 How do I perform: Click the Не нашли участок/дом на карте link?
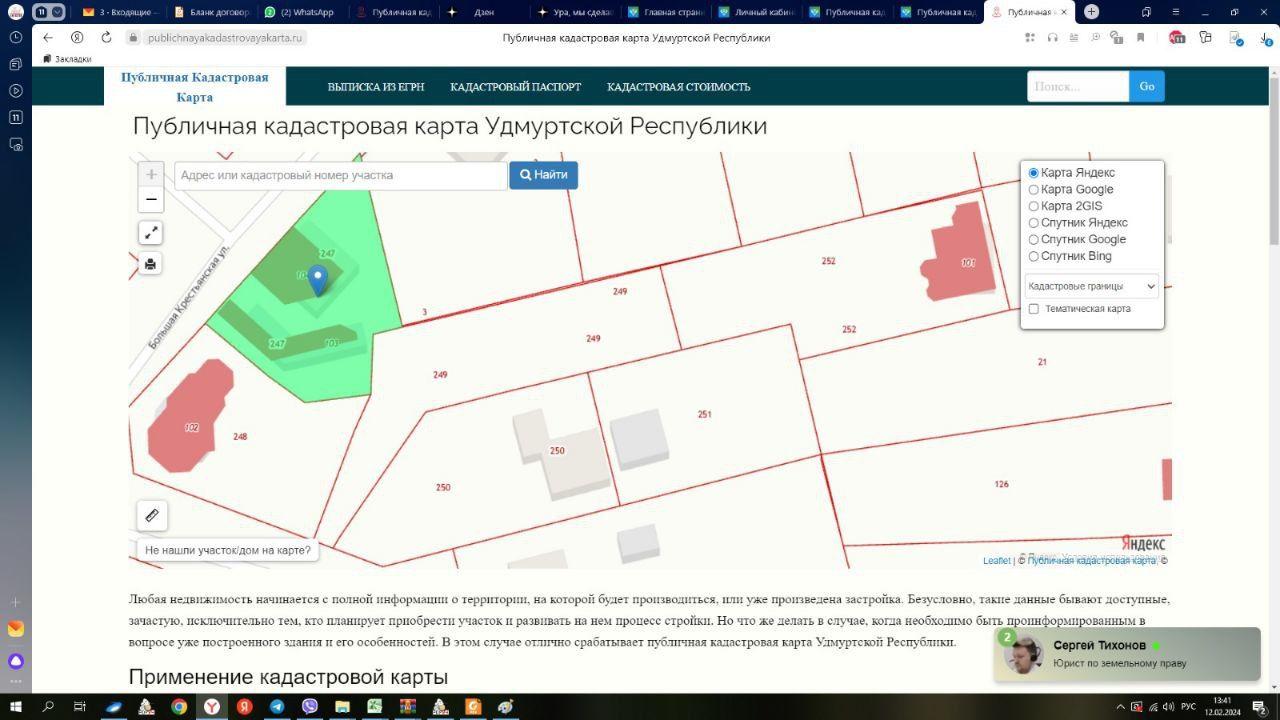[x=228, y=550]
